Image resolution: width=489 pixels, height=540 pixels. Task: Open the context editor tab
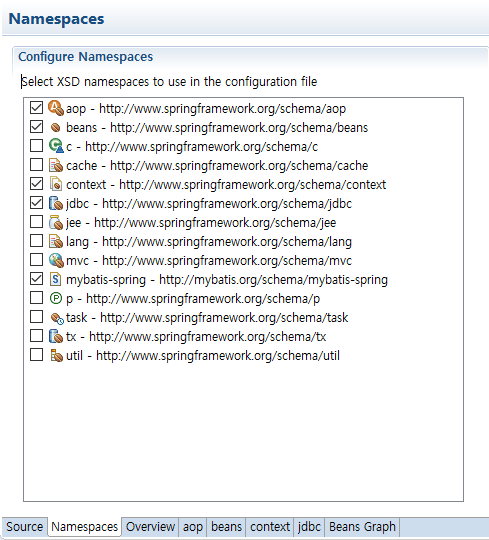[x=270, y=527]
